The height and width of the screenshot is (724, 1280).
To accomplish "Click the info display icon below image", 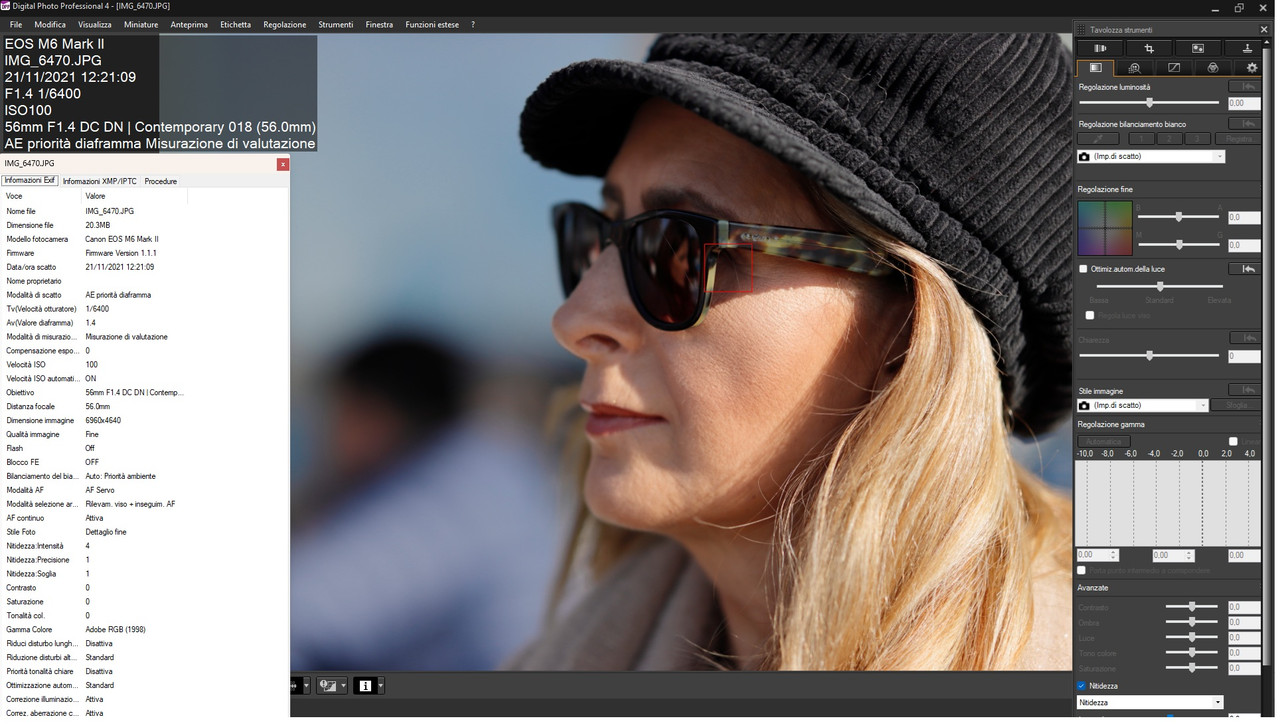I will 365,685.
